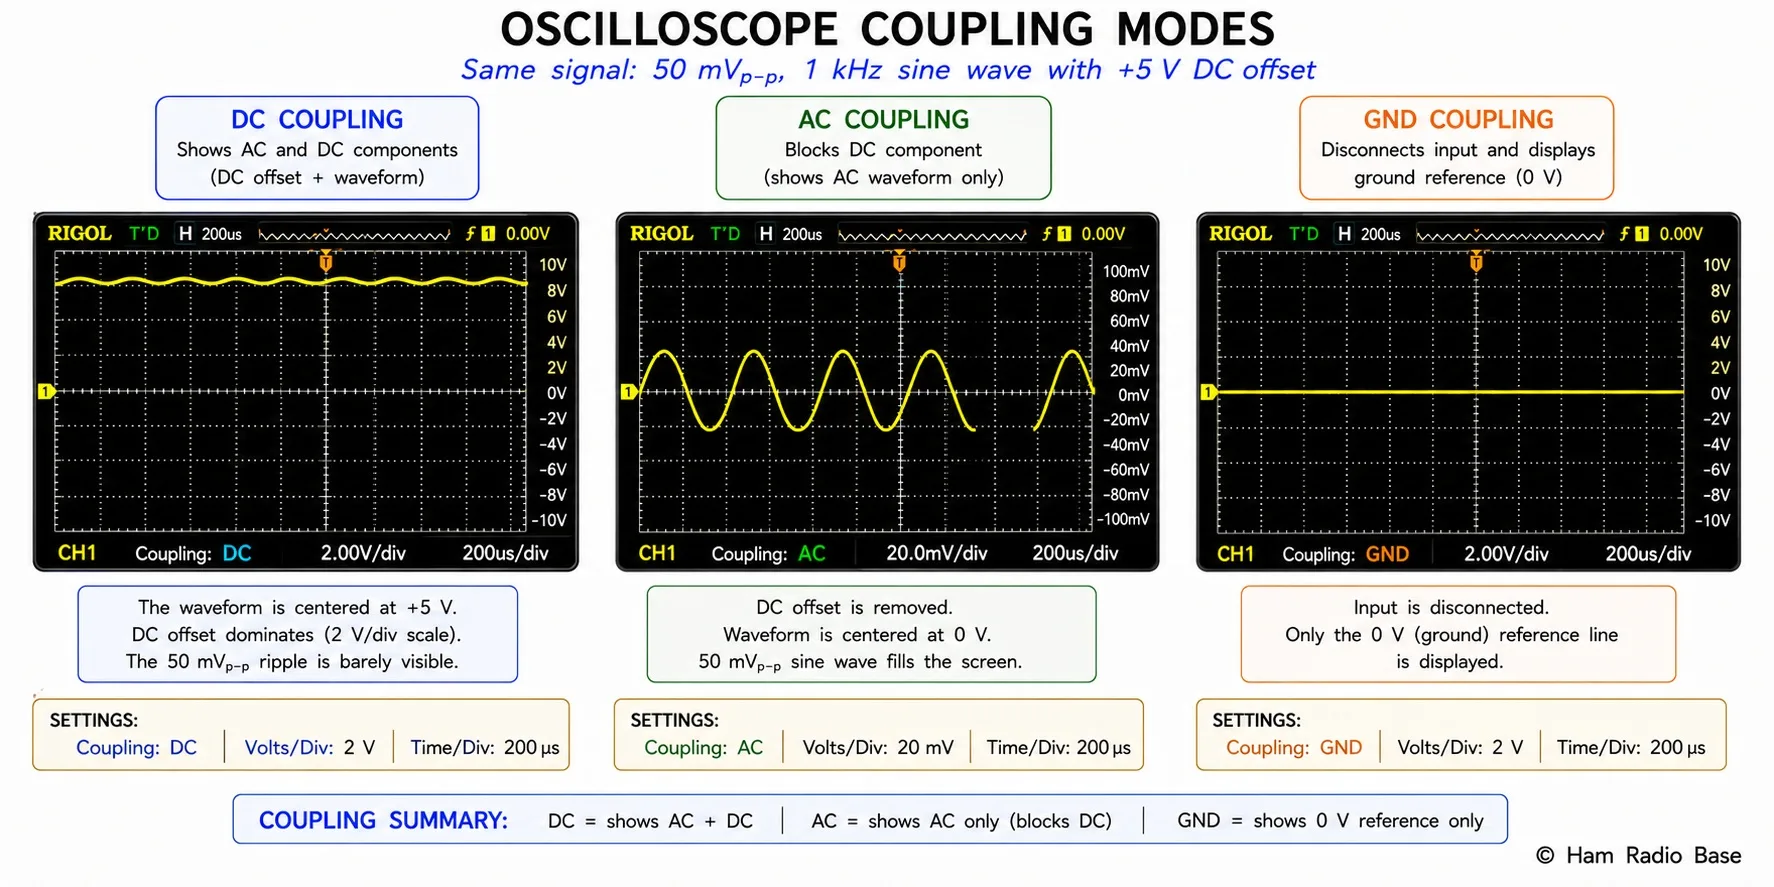Screen dimensions: 1774x887
Task: Click the GND COUPLING heading
Action: (x=1458, y=119)
